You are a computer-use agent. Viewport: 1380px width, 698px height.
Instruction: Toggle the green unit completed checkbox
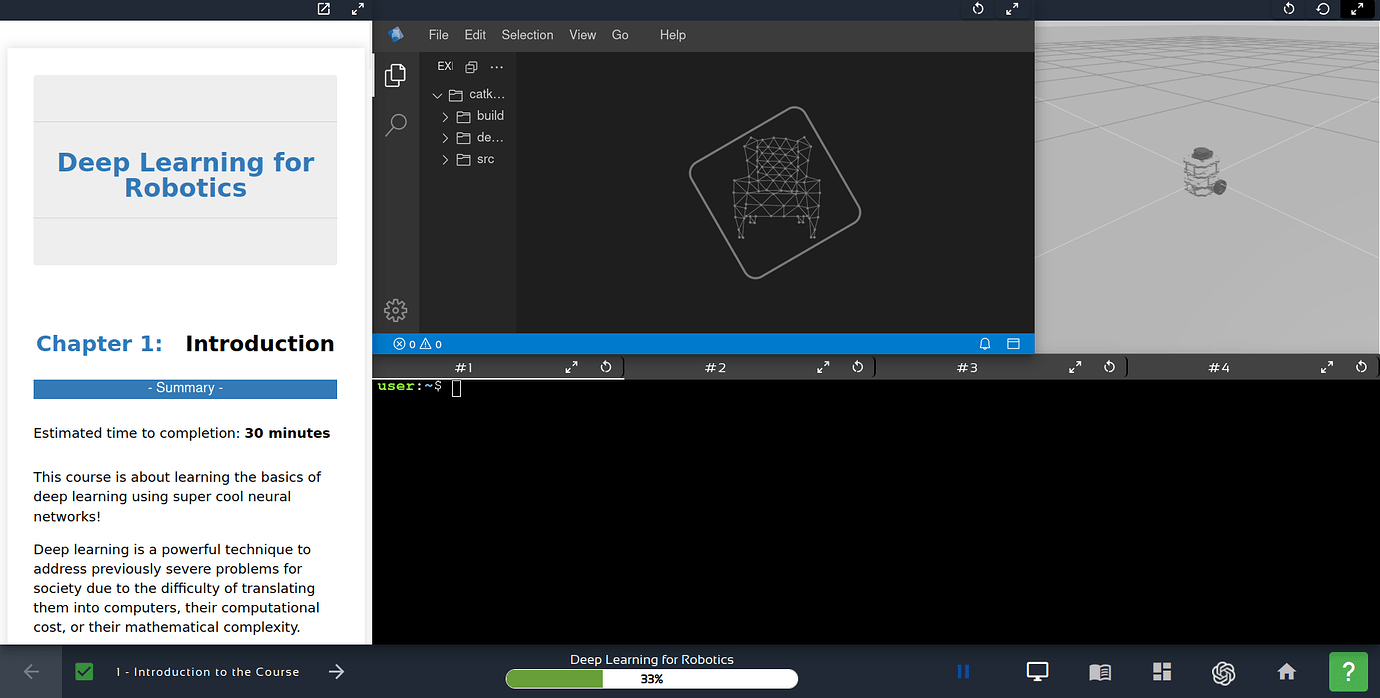84,672
